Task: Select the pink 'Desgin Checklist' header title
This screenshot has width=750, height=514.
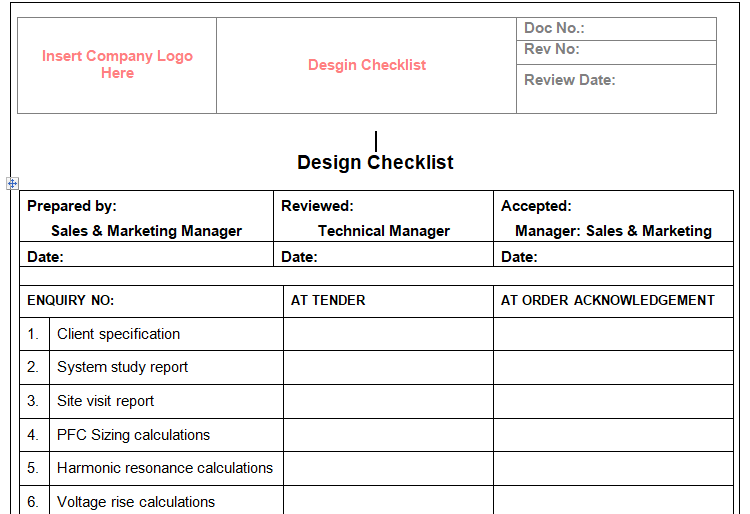Action: [366, 65]
